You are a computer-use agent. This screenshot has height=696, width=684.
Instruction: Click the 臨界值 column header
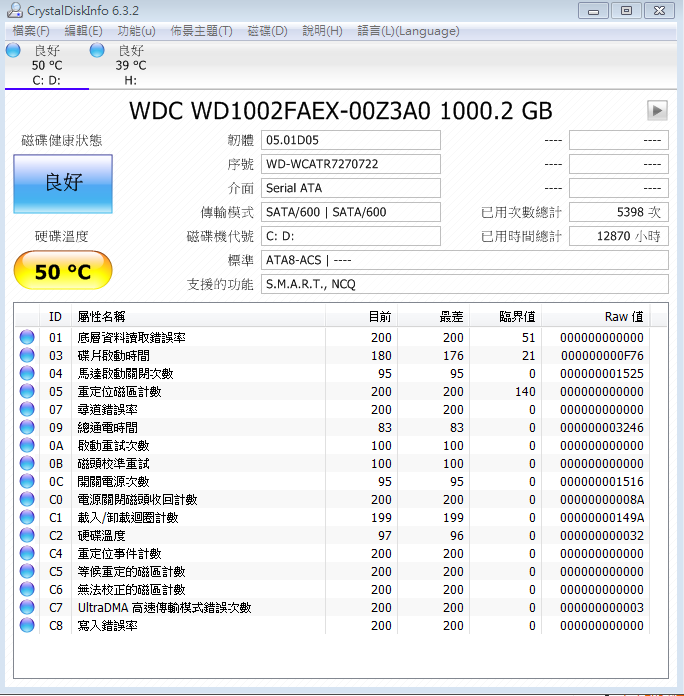pos(506,316)
